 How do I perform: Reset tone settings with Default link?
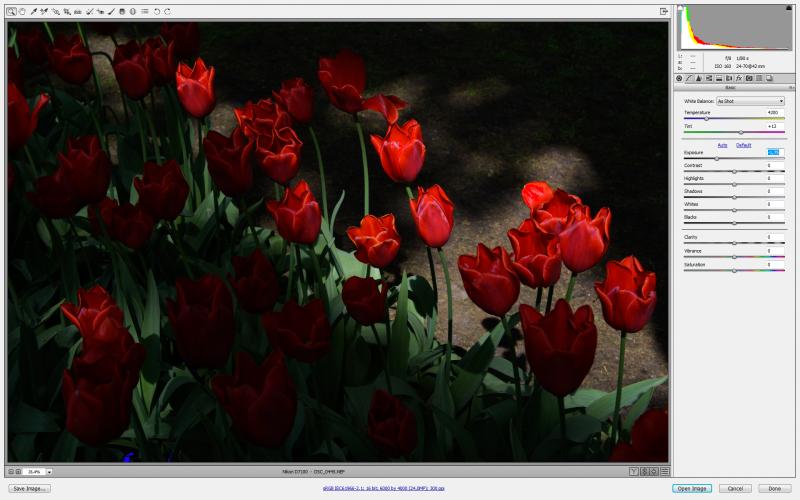[x=743, y=145]
